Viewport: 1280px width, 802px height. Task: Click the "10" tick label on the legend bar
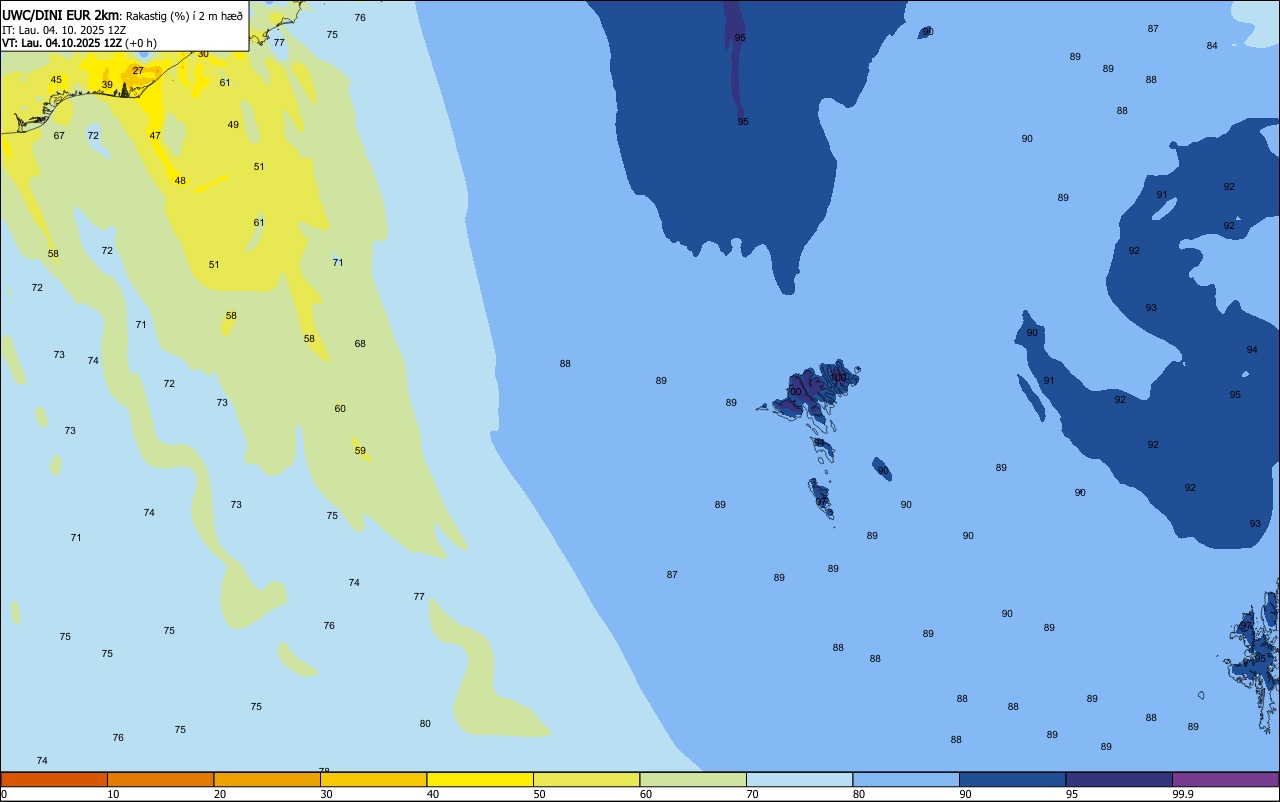pos(113,794)
